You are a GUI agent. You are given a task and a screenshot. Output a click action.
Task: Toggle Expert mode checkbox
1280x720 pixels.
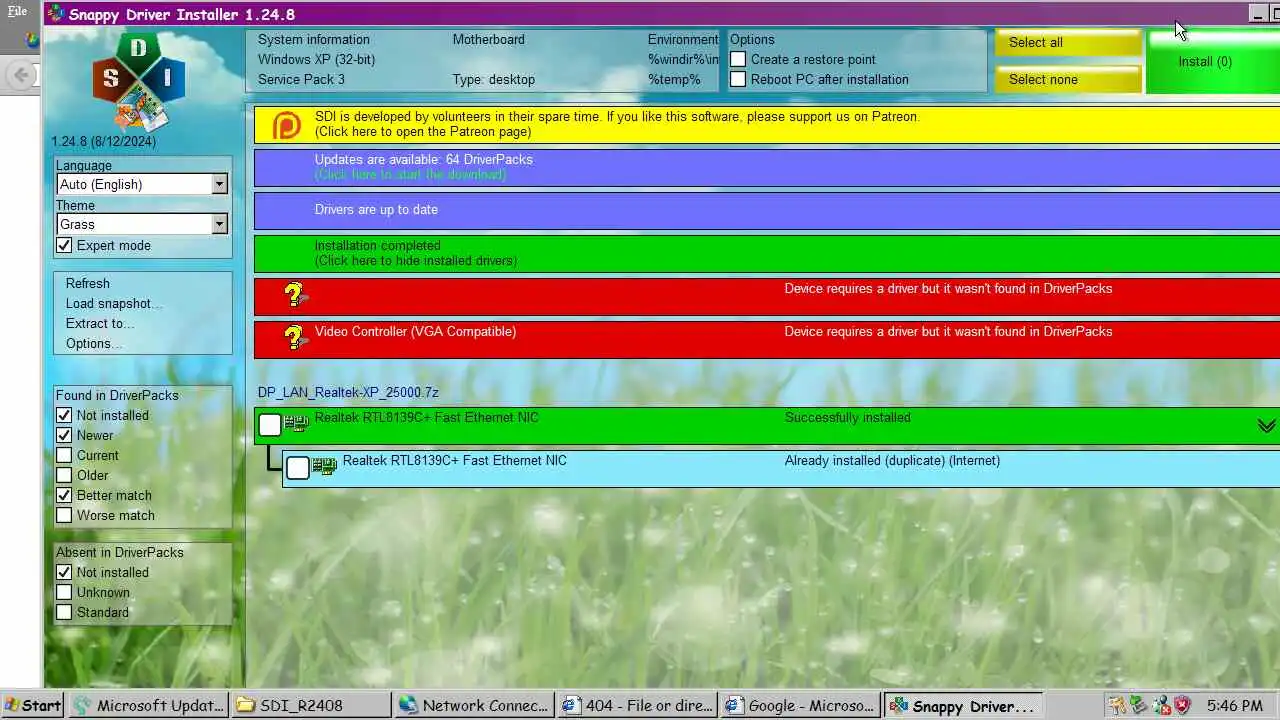coord(64,245)
